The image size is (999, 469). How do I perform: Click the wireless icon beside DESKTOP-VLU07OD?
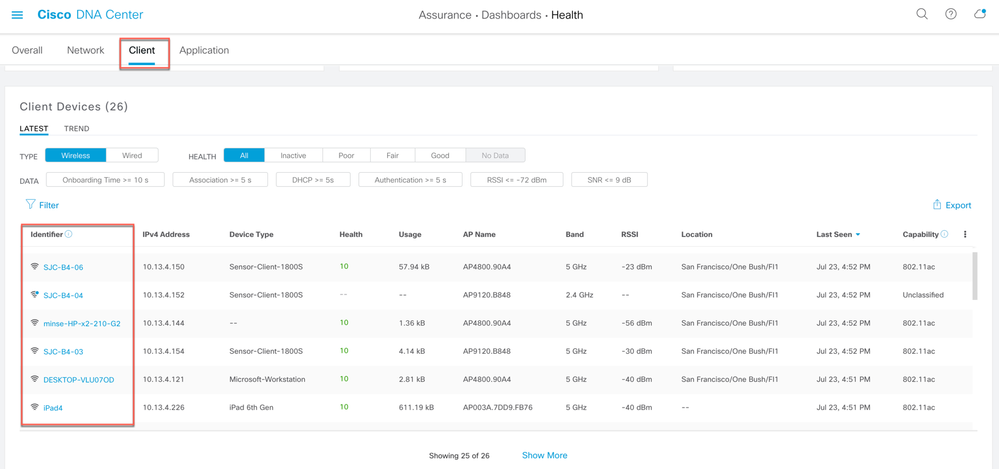click(34, 379)
